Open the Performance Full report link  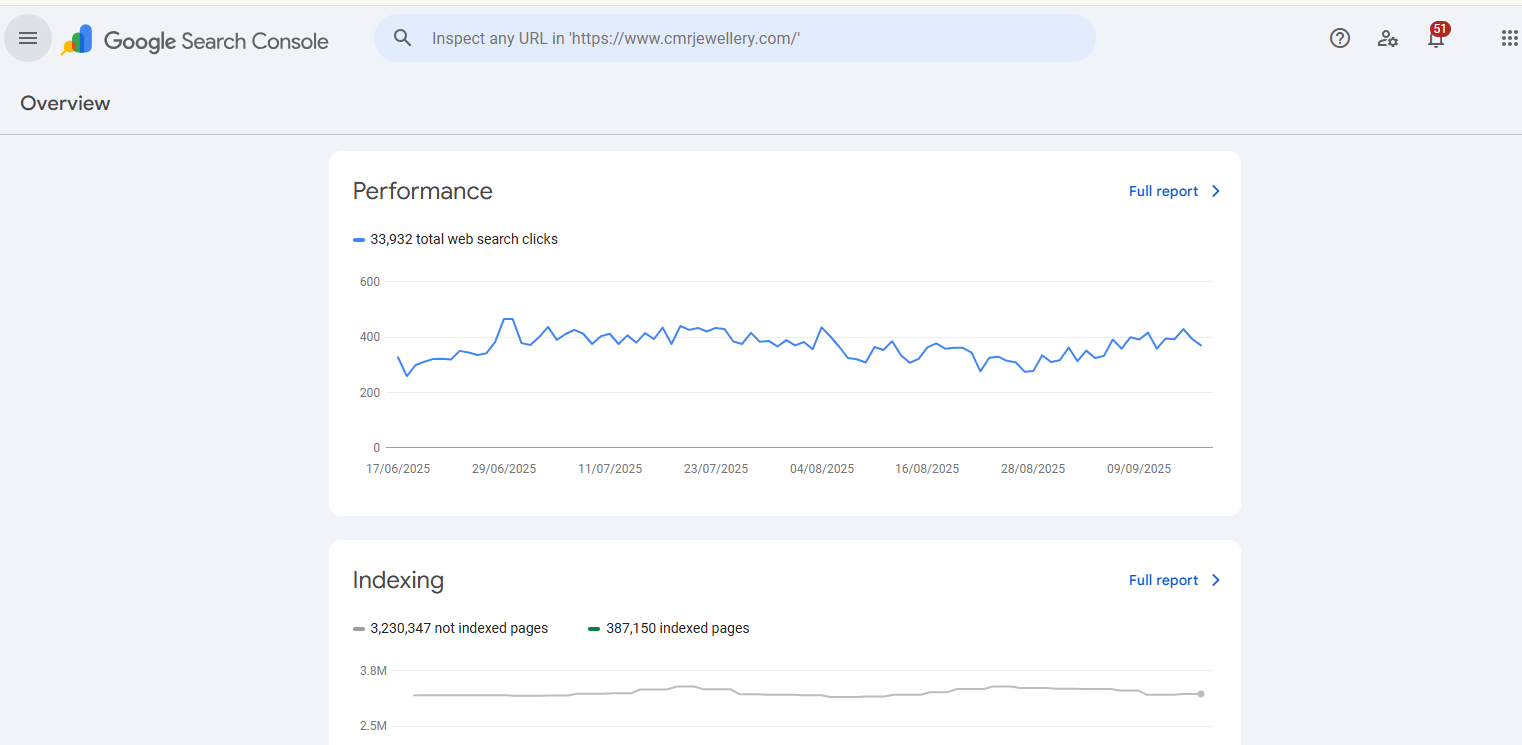click(1163, 191)
